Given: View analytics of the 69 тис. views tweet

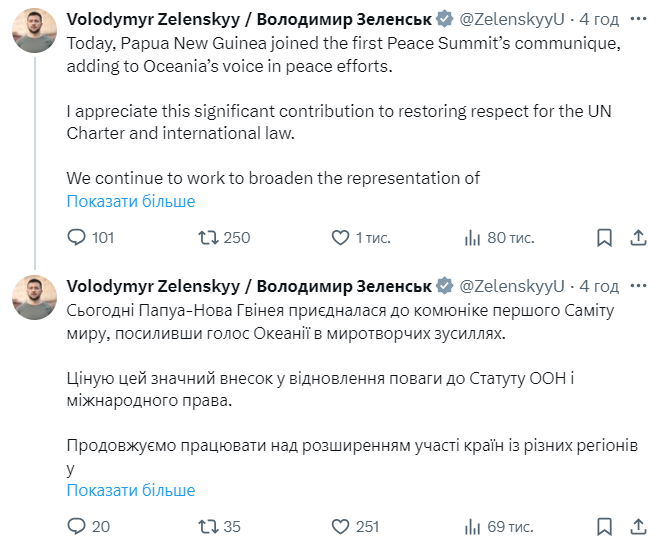Looking at the screenshot, I should [473, 526].
